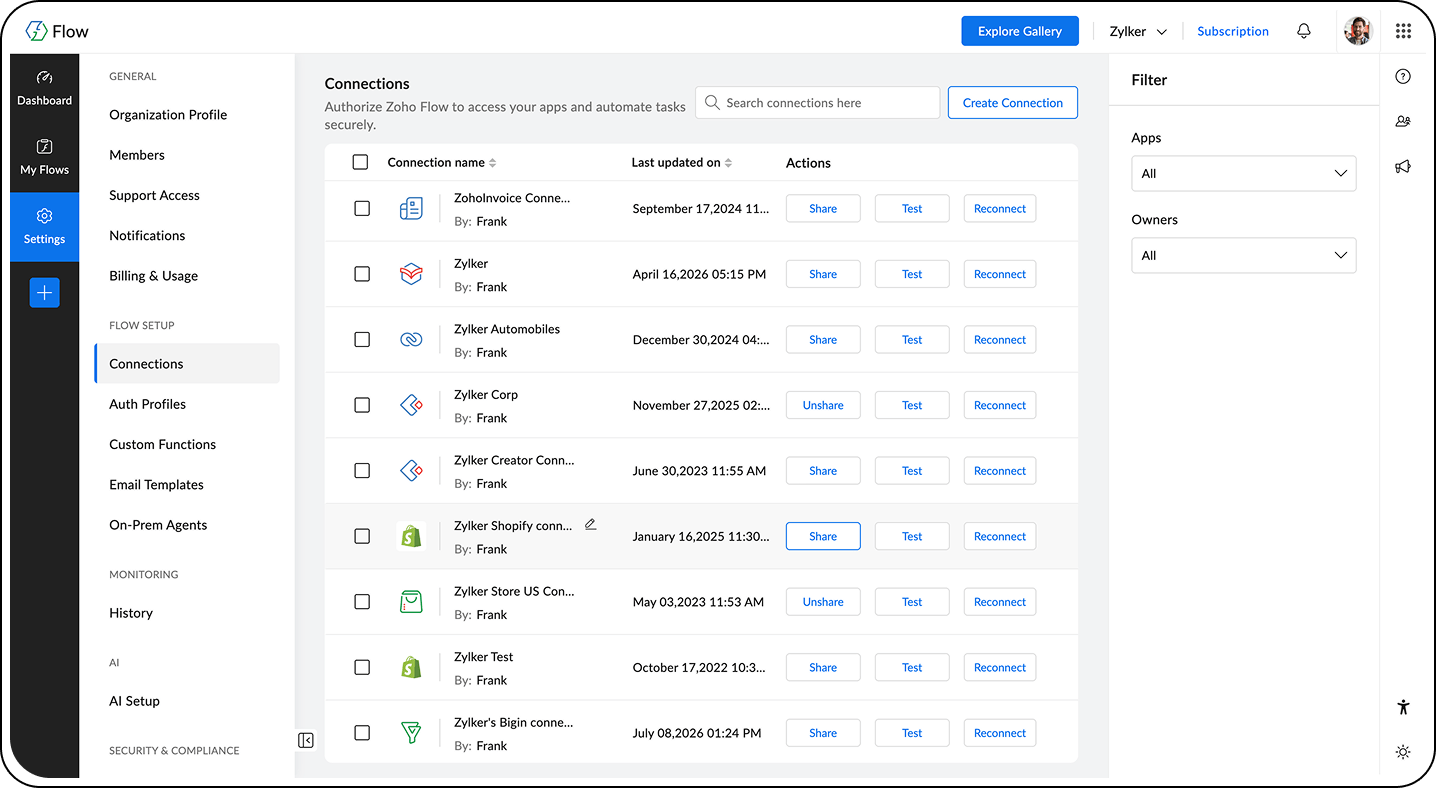Open the Apps filter dropdown

tap(1244, 173)
